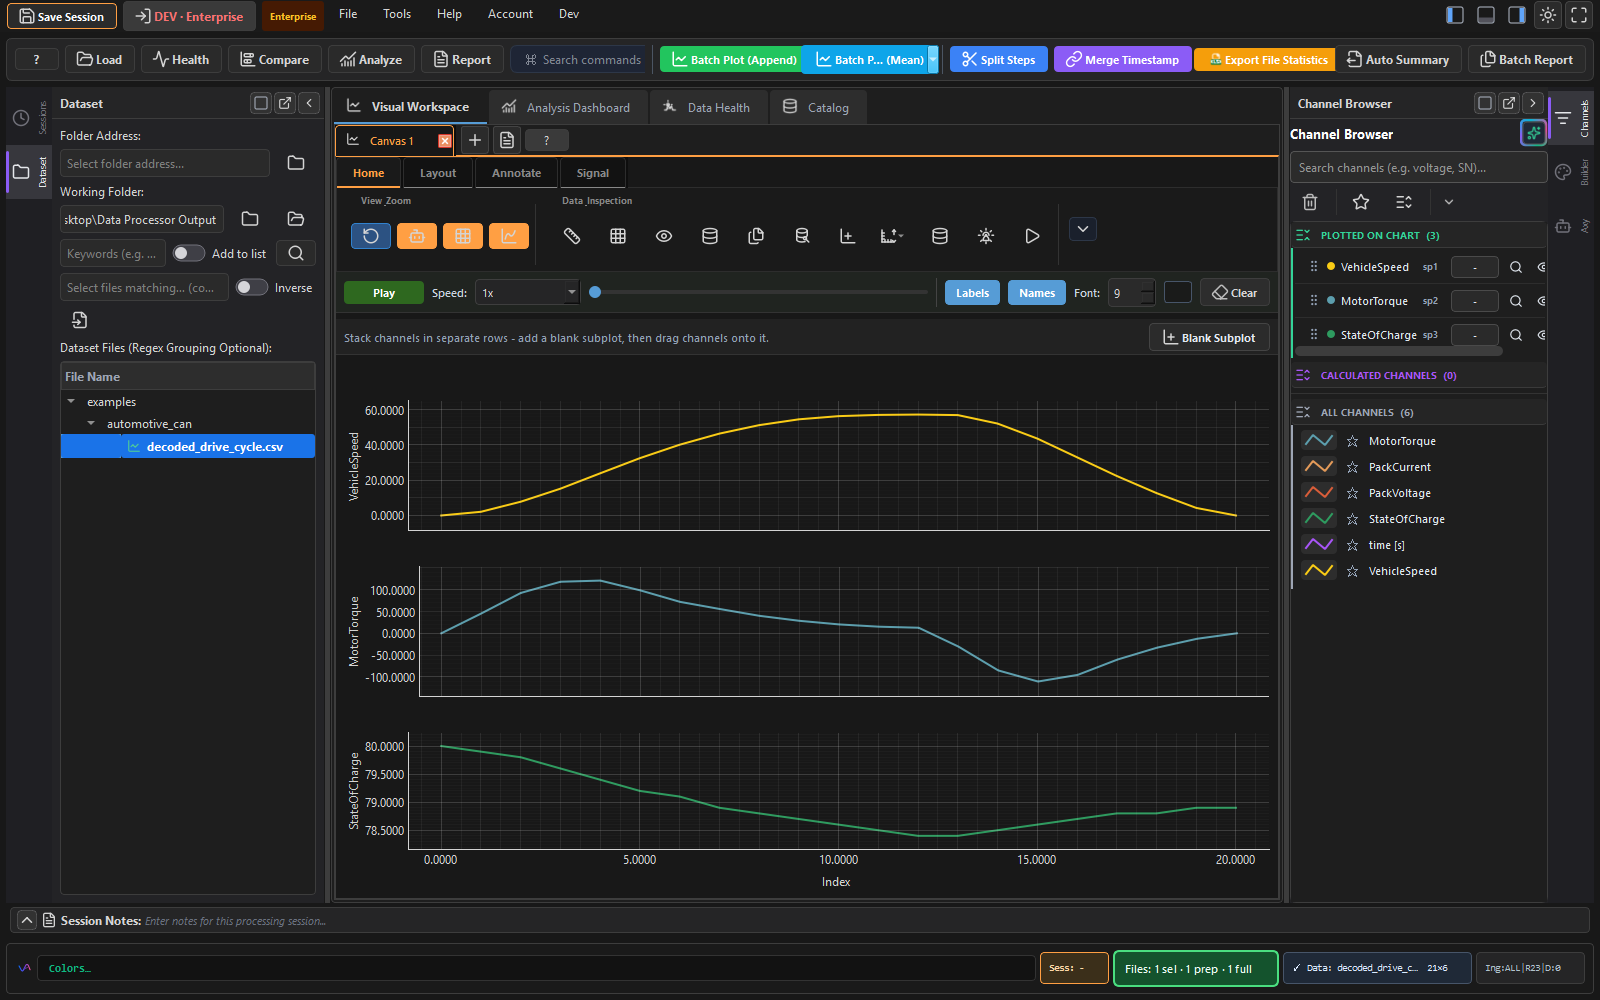Switch to the Analysis Dashboard tab

click(x=566, y=107)
